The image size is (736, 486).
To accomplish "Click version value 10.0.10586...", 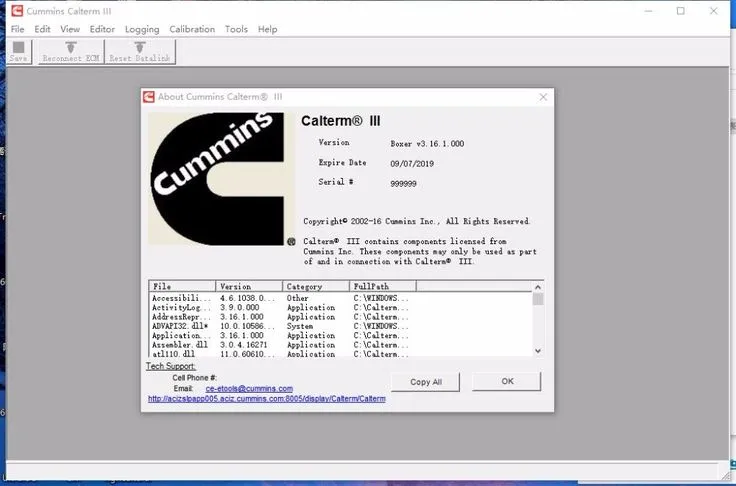I will click(x=247, y=326).
